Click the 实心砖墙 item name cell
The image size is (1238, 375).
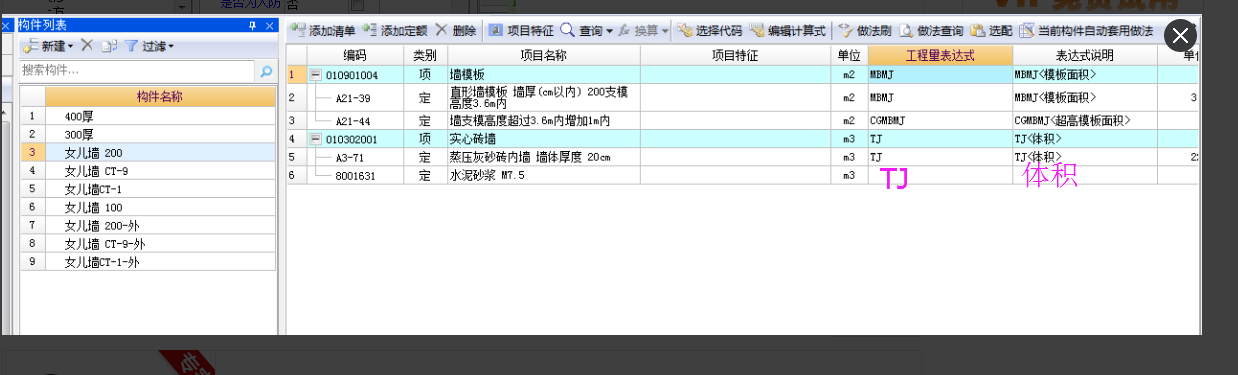point(543,138)
